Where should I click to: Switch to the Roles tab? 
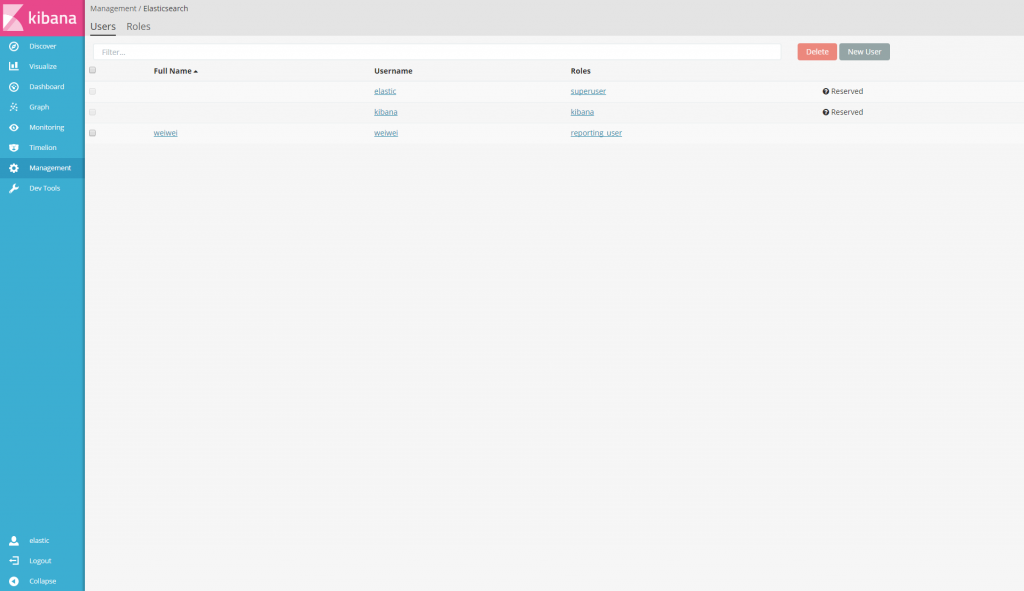click(138, 27)
